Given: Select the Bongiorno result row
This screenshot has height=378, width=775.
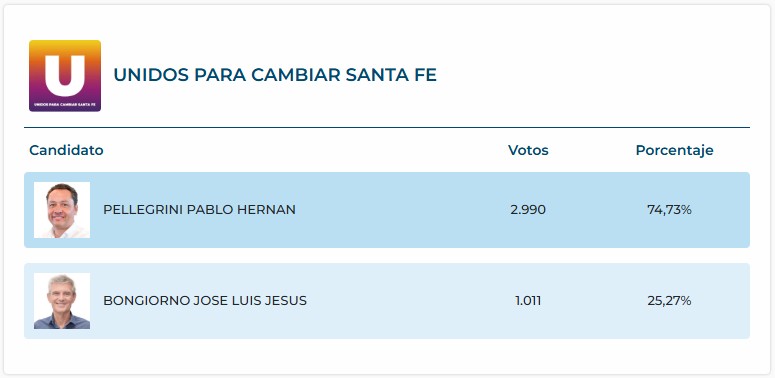Looking at the screenshot, I should [x=387, y=301].
